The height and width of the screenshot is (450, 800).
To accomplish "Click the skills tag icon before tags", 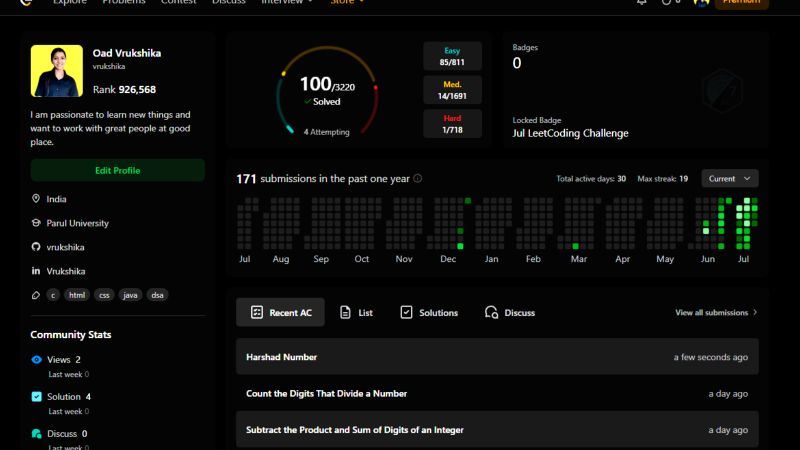I will click(36, 295).
